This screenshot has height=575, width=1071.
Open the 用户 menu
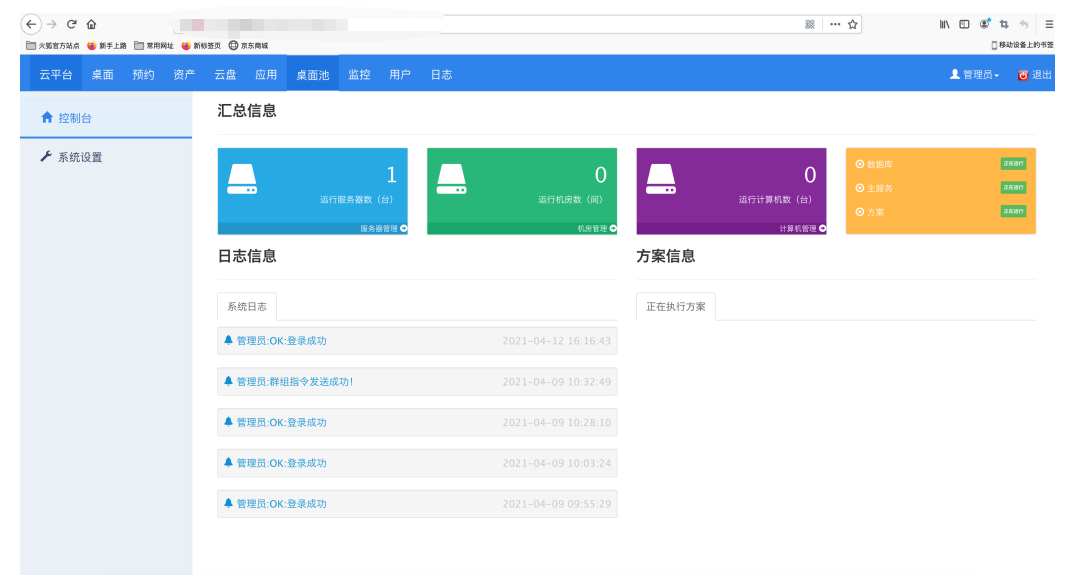click(400, 74)
